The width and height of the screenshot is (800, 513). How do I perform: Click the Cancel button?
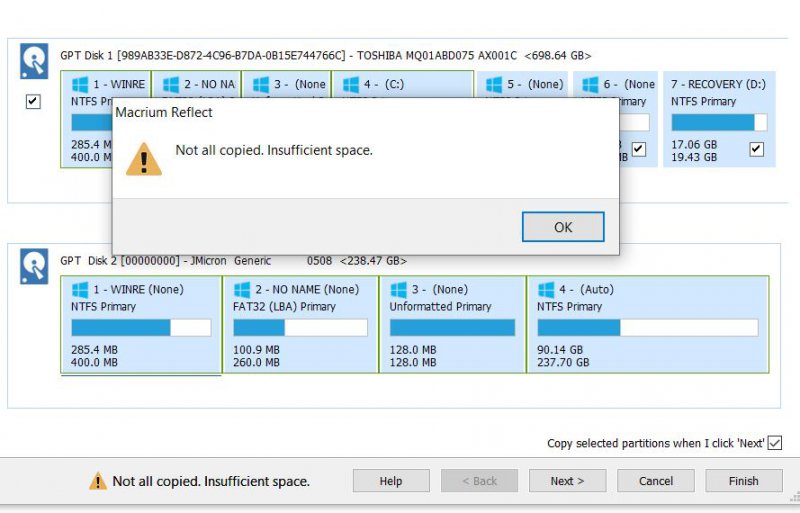pos(655,481)
